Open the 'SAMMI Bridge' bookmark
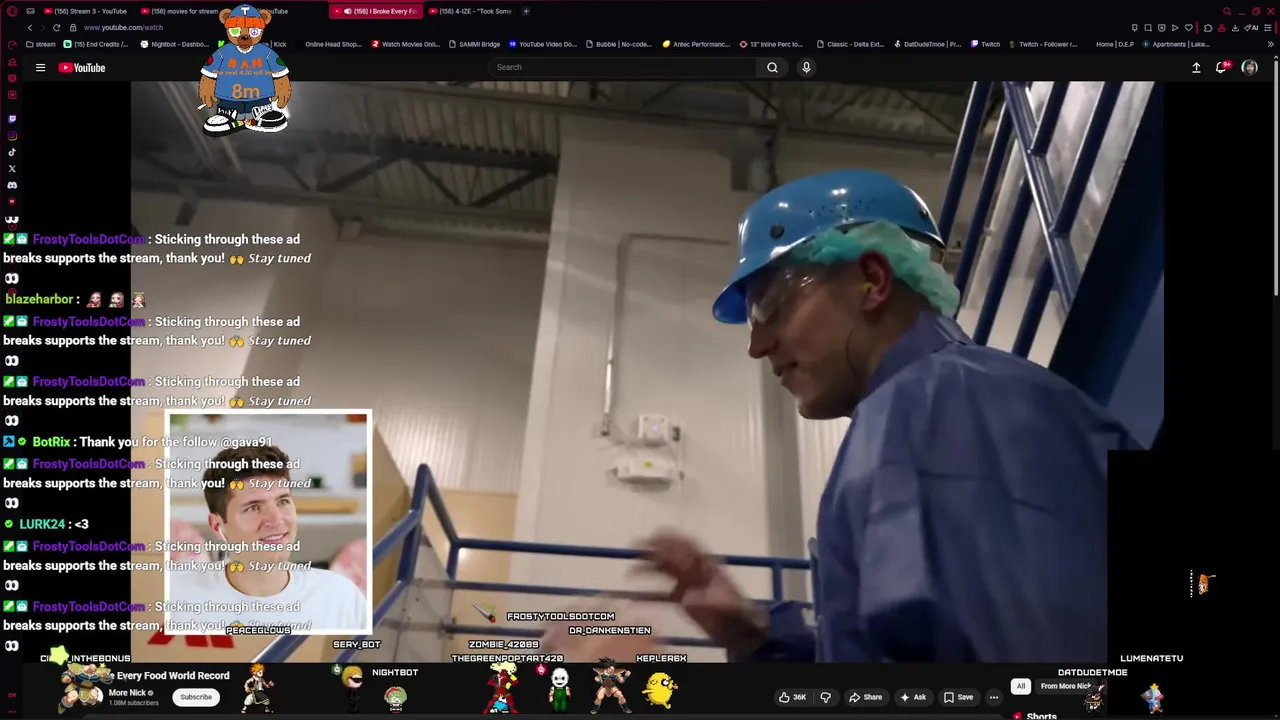This screenshot has width=1280, height=720. (x=474, y=44)
